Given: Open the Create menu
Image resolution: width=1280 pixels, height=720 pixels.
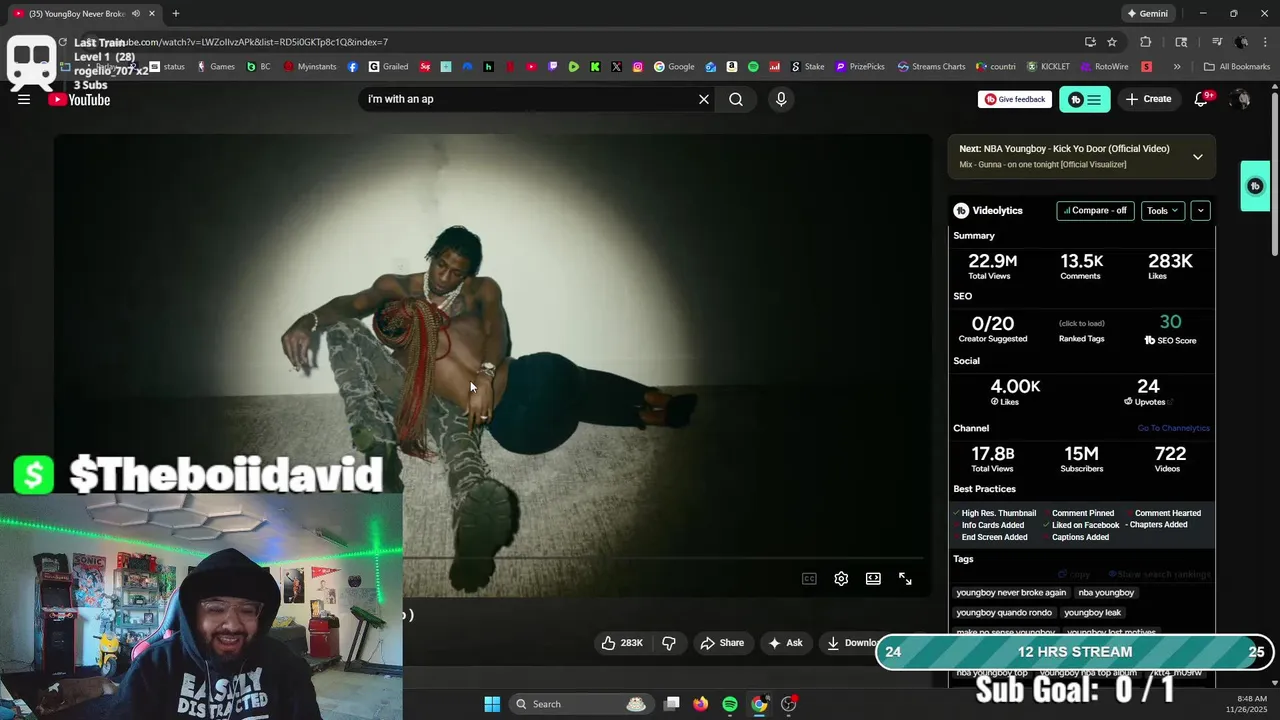Looking at the screenshot, I should 1148,99.
